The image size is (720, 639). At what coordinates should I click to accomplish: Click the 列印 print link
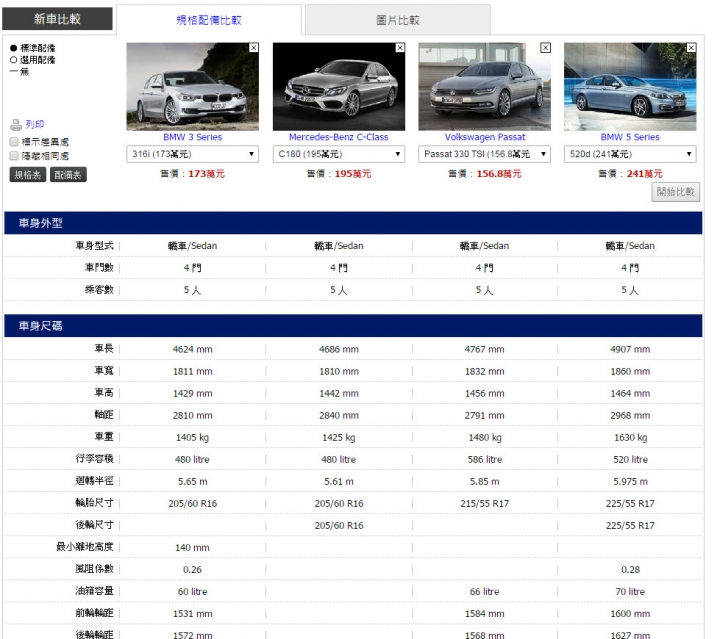click(35, 124)
